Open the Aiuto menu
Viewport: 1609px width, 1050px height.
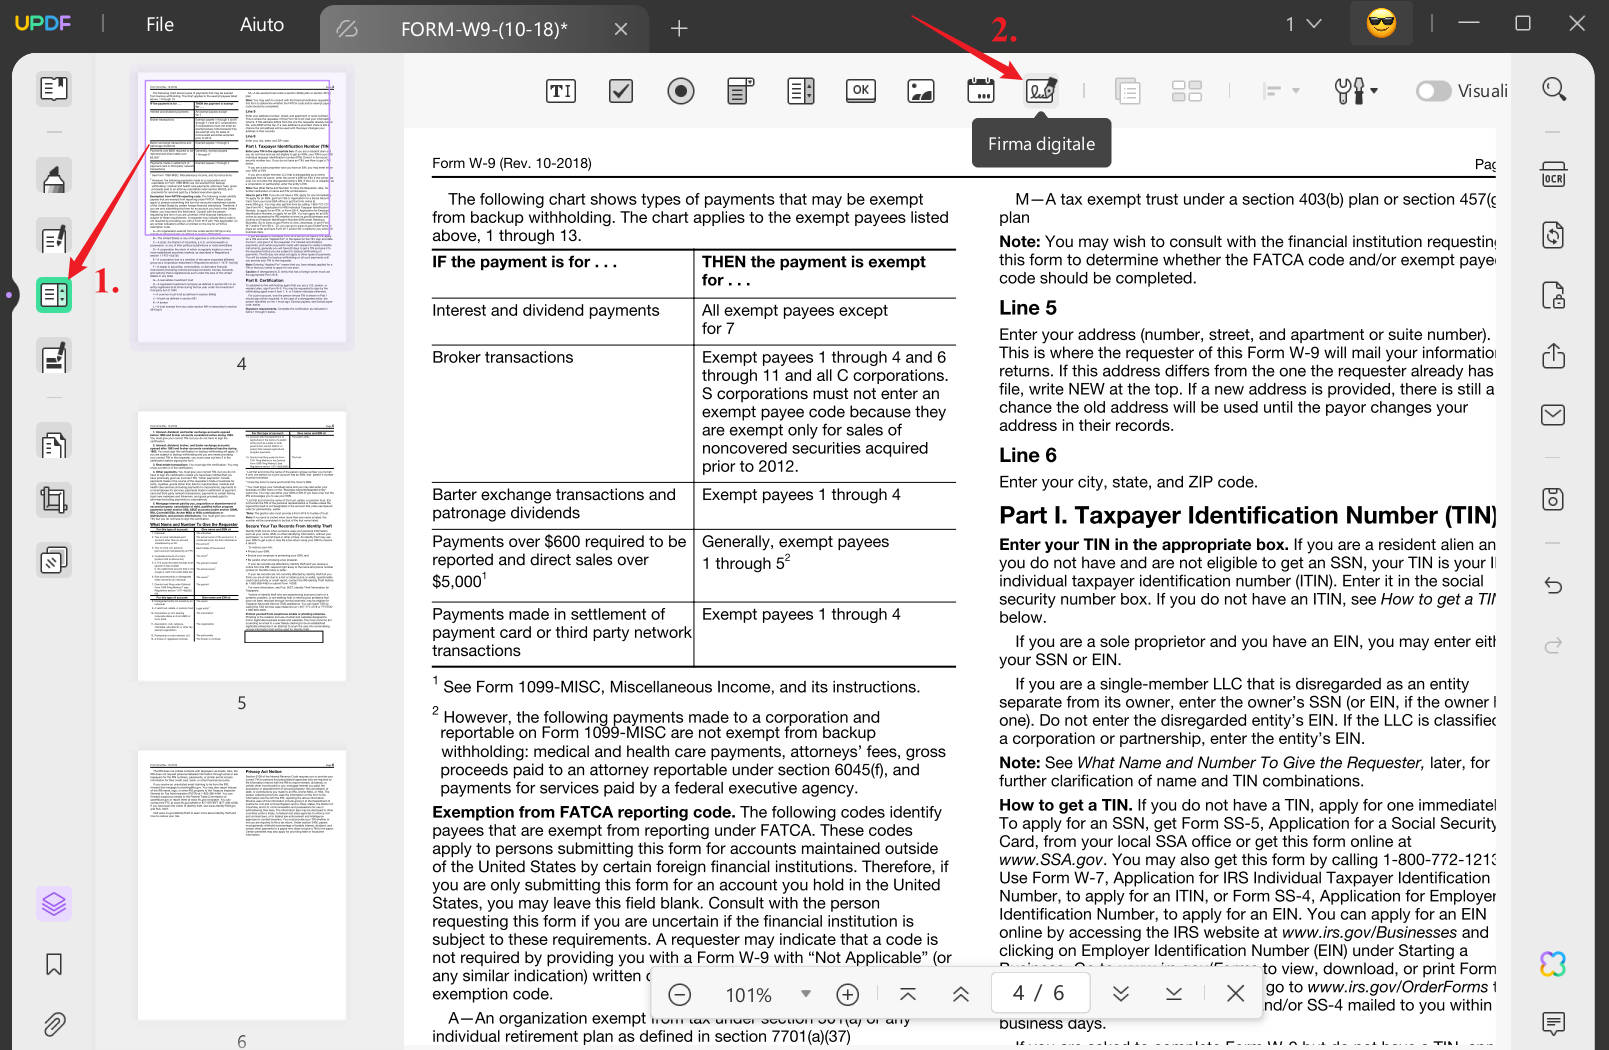click(262, 24)
